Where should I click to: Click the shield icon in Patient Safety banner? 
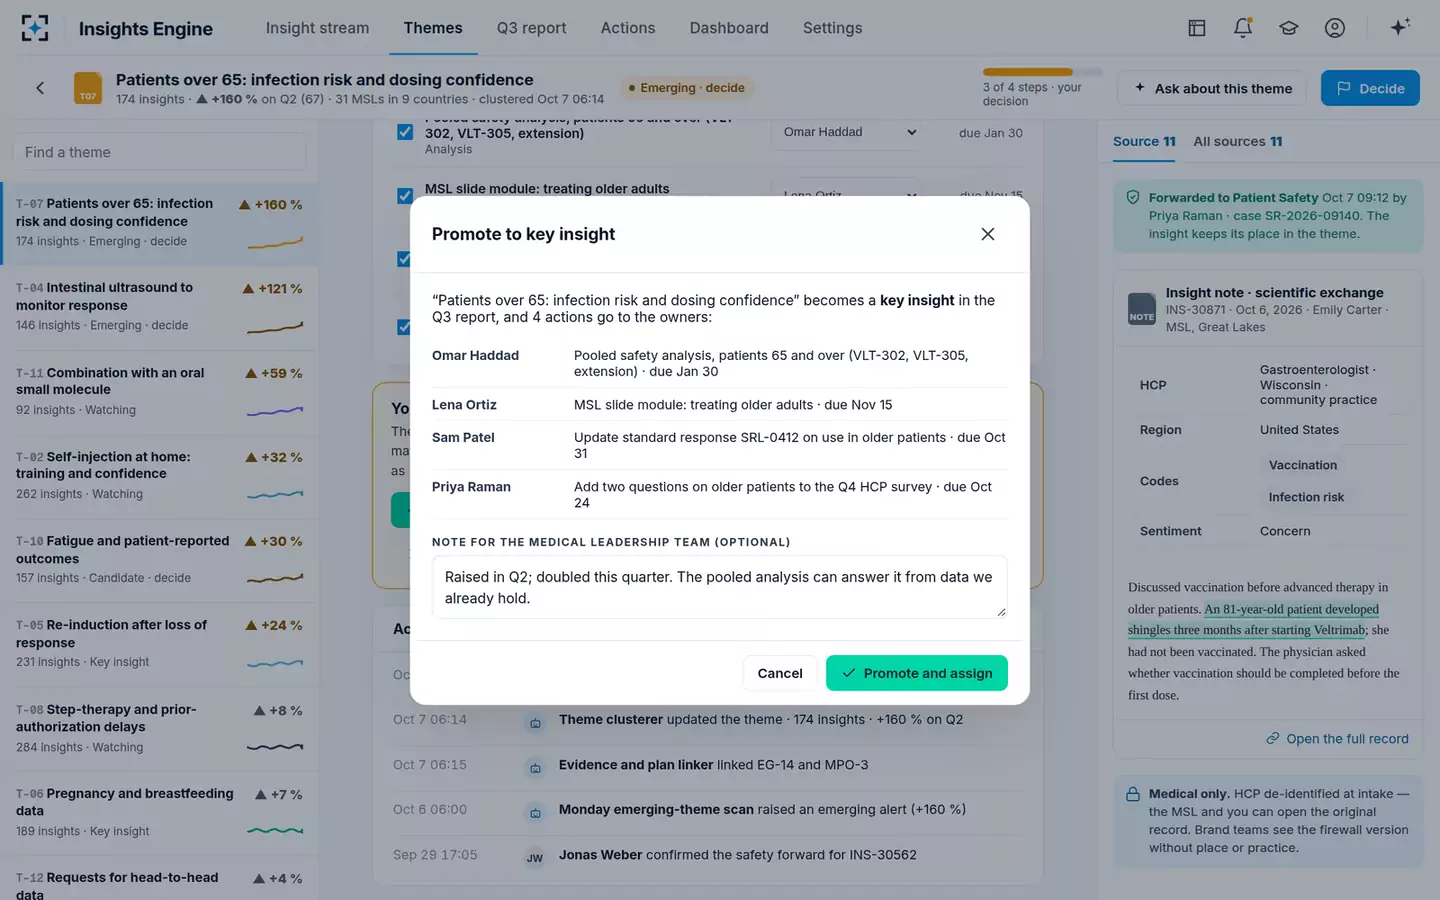(x=1133, y=198)
